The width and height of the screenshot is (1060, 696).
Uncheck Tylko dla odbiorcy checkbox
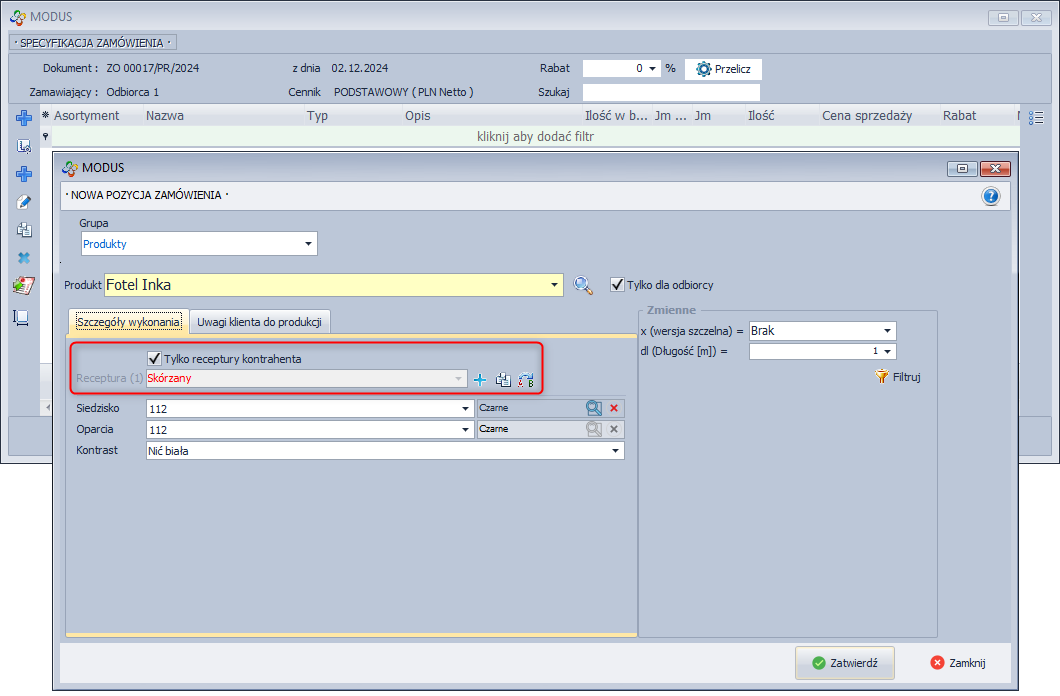click(617, 285)
